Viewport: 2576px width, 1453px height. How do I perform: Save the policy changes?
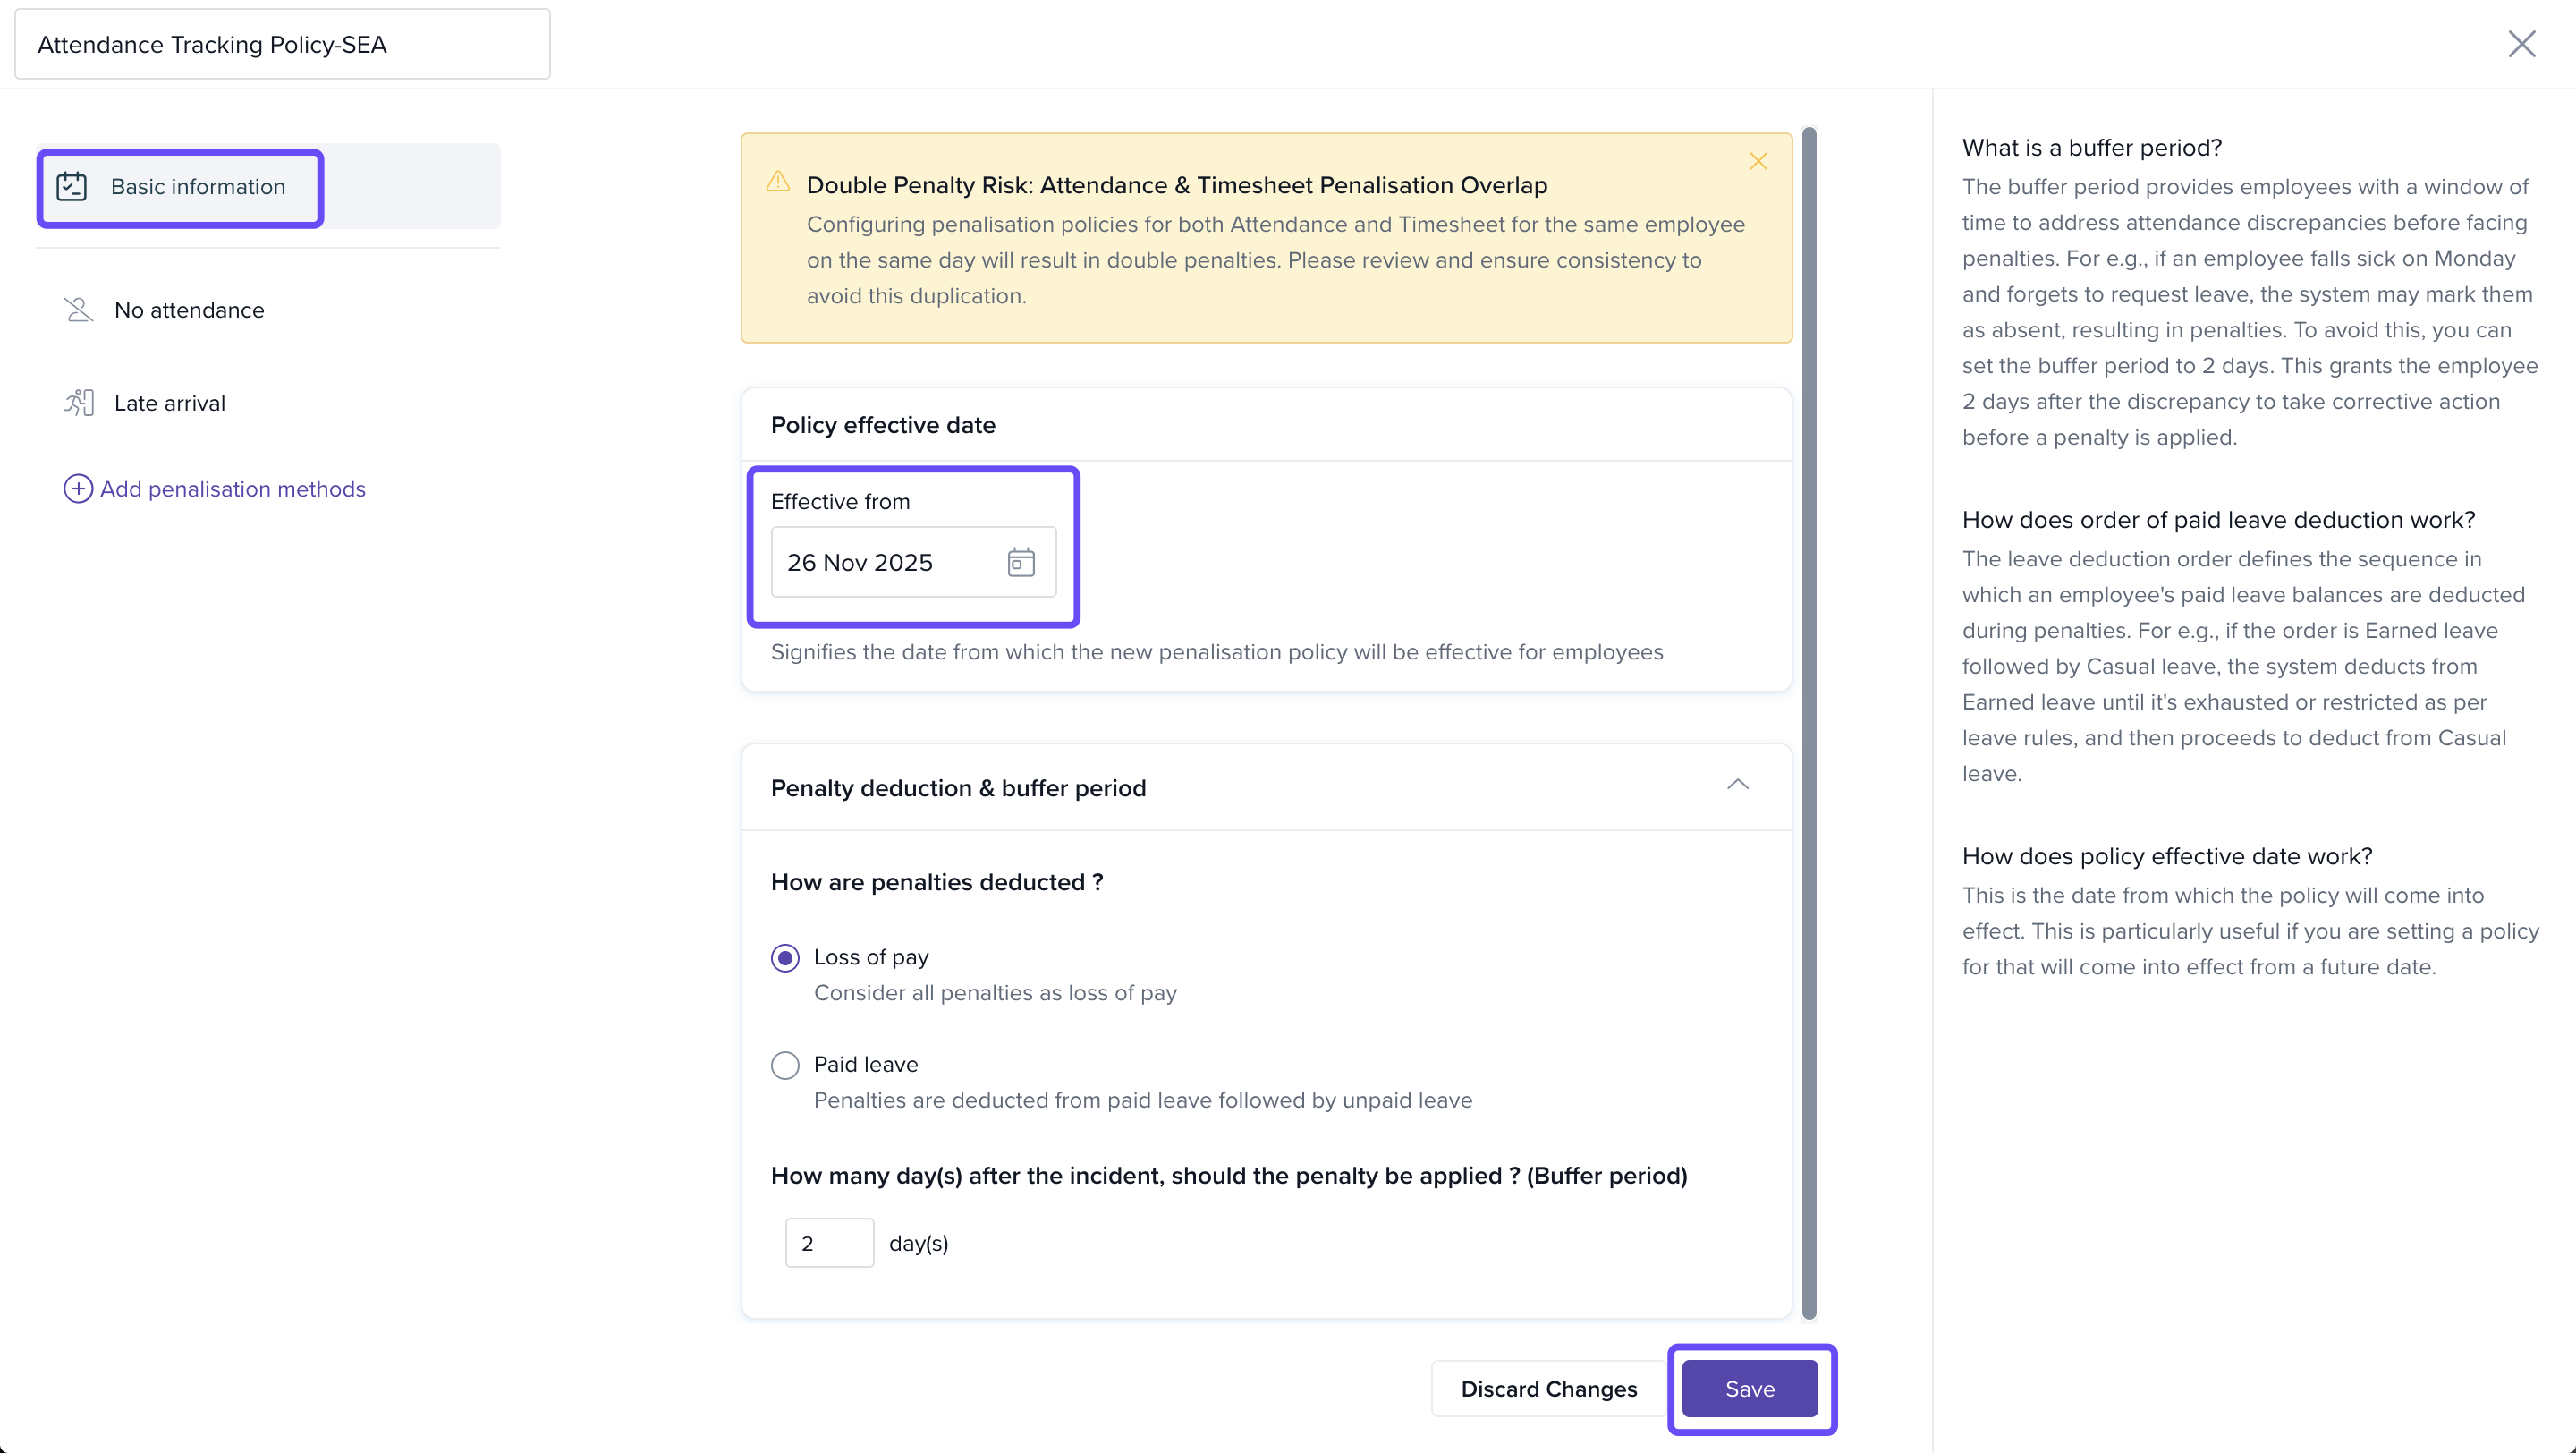[x=1749, y=1389]
